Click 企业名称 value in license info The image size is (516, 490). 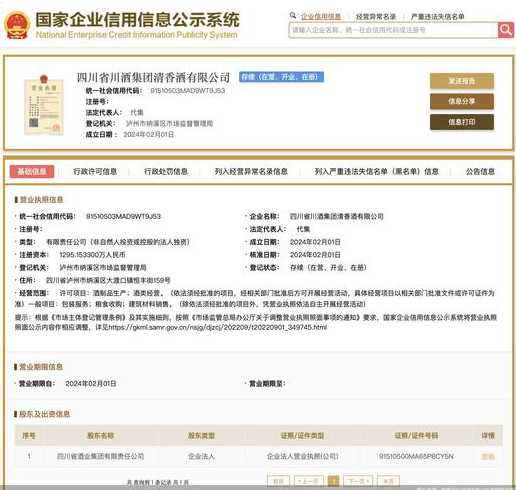(x=337, y=216)
